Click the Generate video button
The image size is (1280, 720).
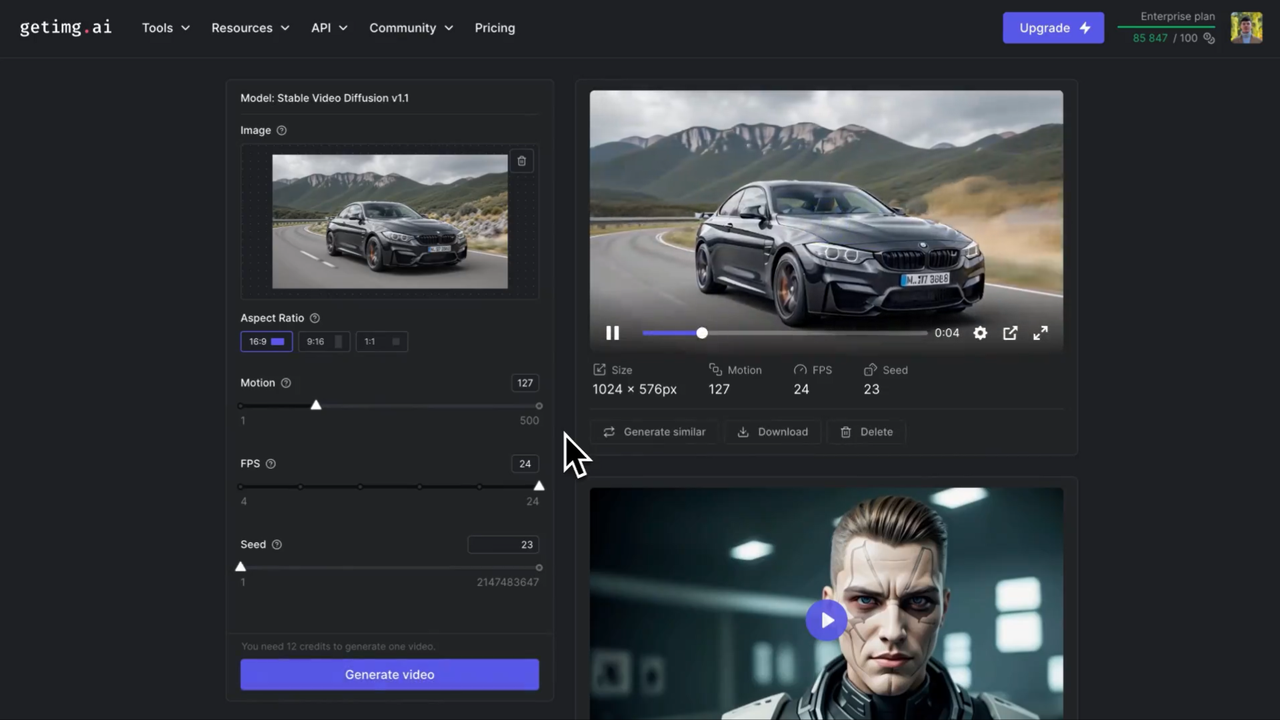pos(389,674)
